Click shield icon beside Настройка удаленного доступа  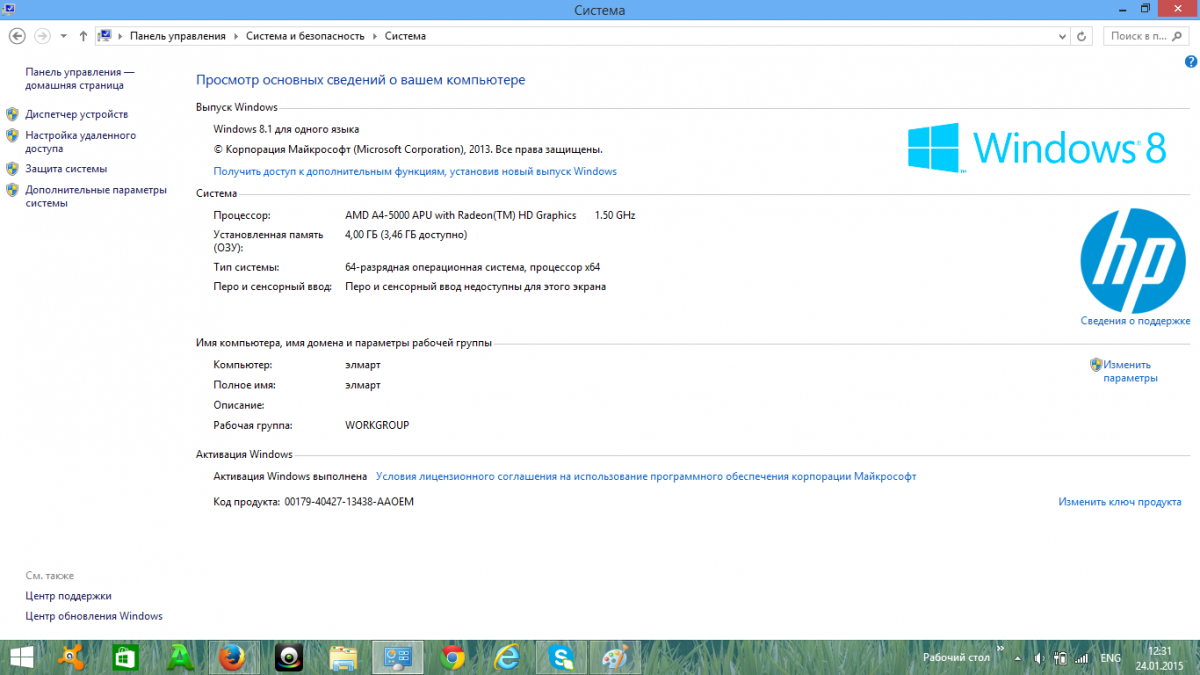[x=12, y=135]
